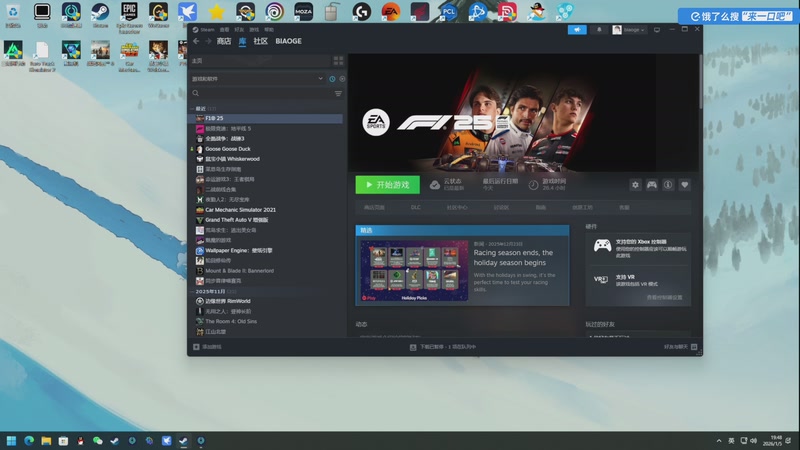800x450 pixels.
Task: Switch the library to grid view icon
Action: click(x=338, y=61)
